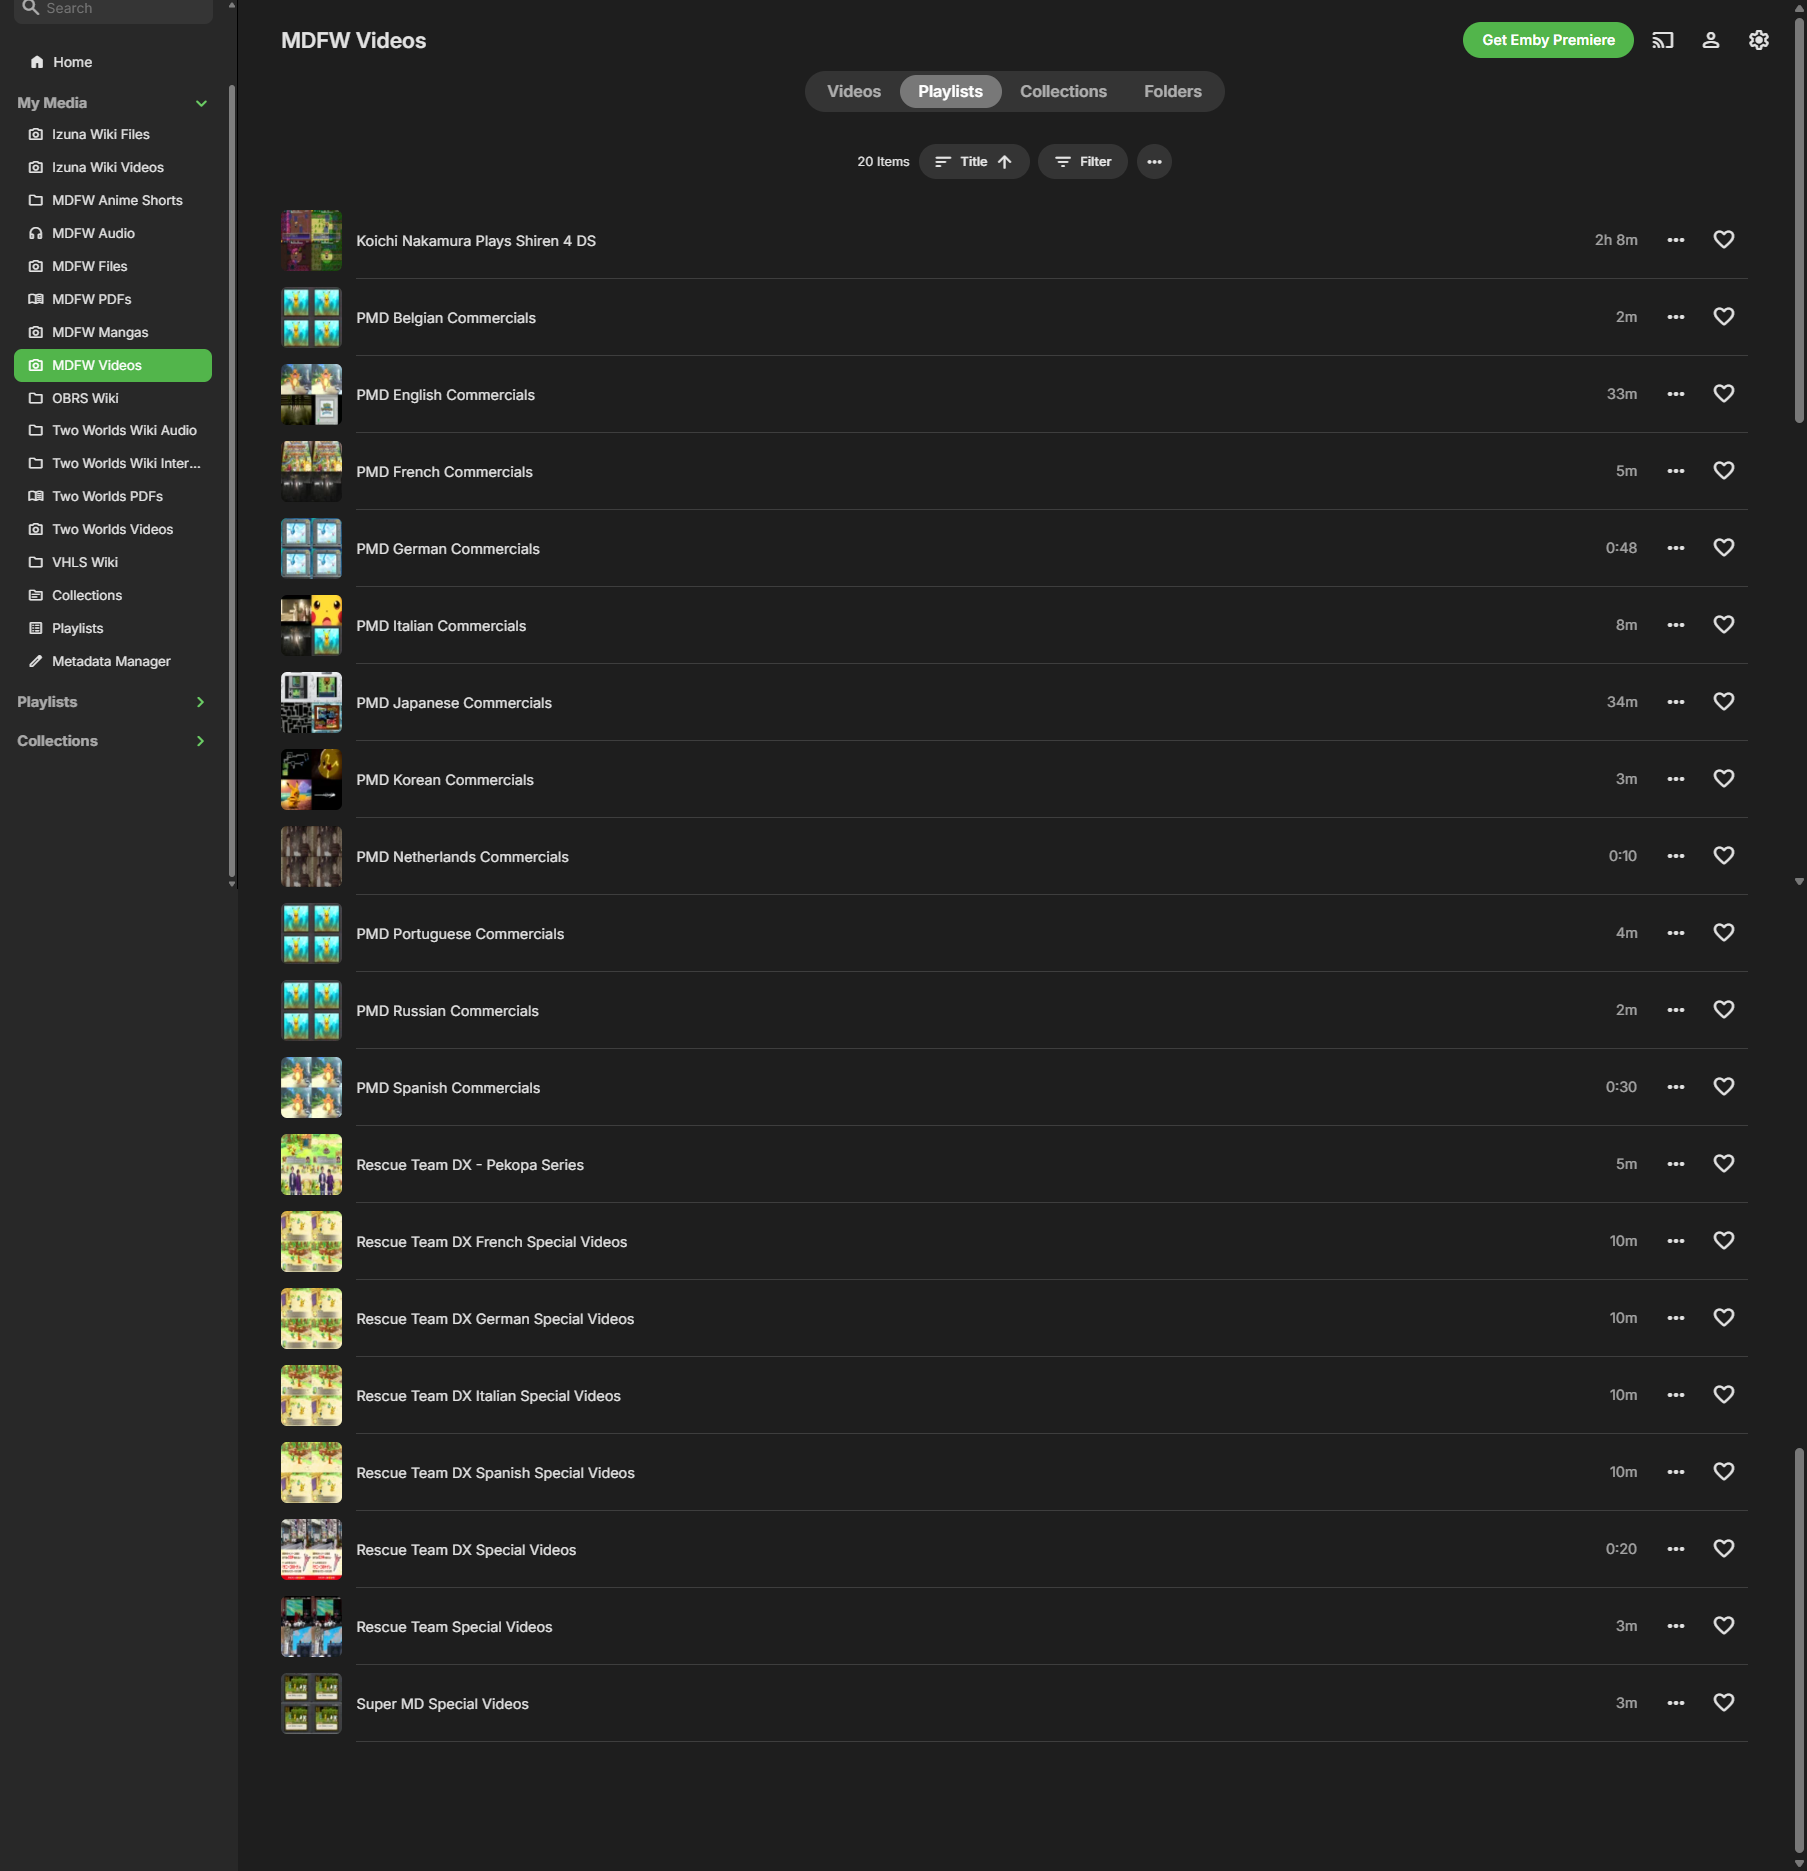Click three-dot menu beside the Filter button
The width and height of the screenshot is (1807, 1871).
pos(1153,162)
